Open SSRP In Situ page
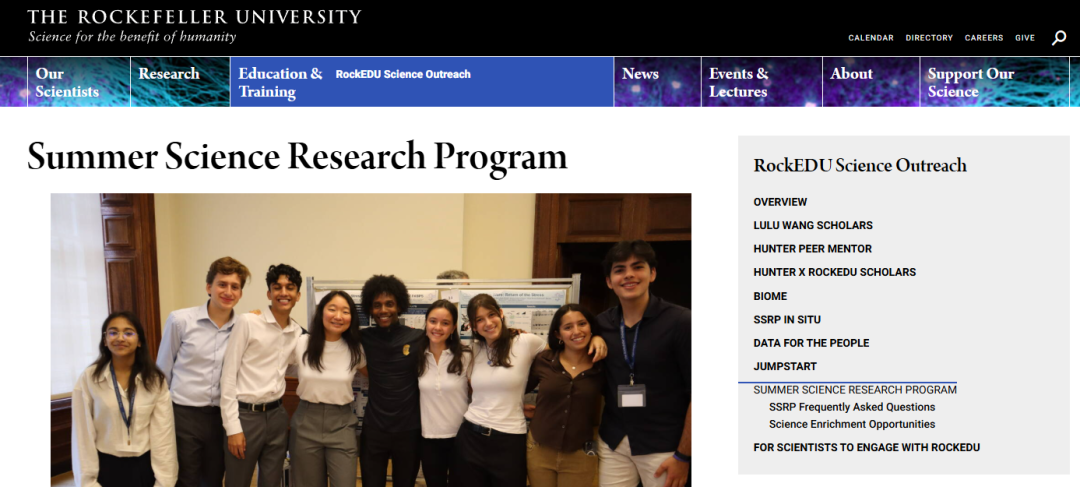1080x487 pixels. tap(787, 320)
